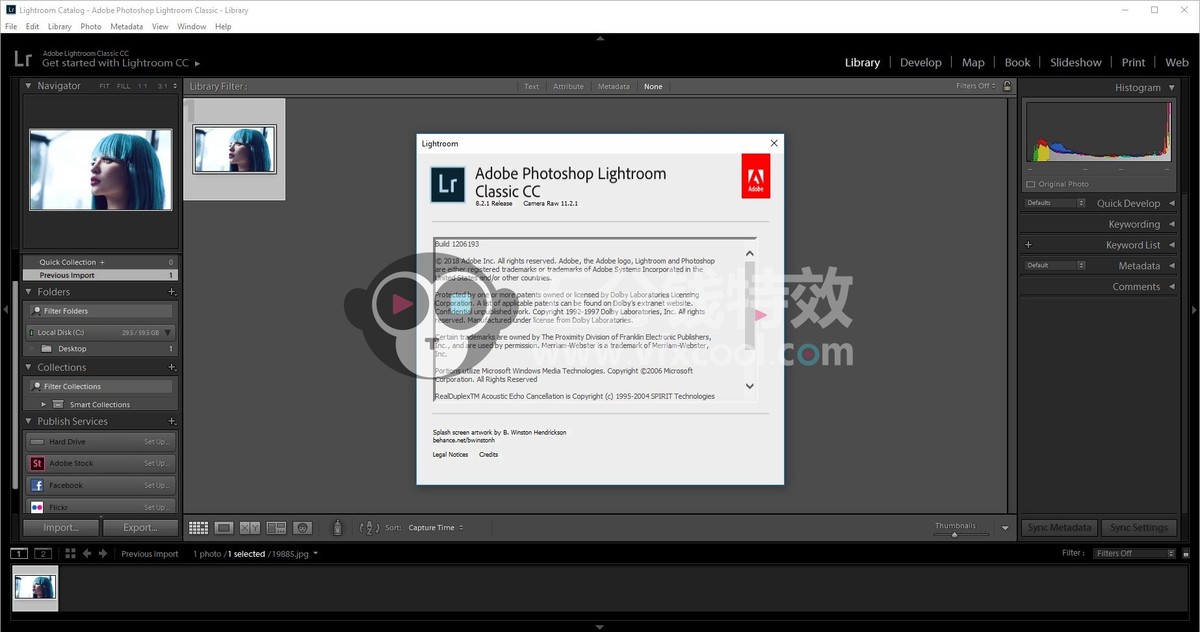This screenshot has height=632, width=1200.
Task: Add new folder with Folders plus icon
Action: [172, 292]
